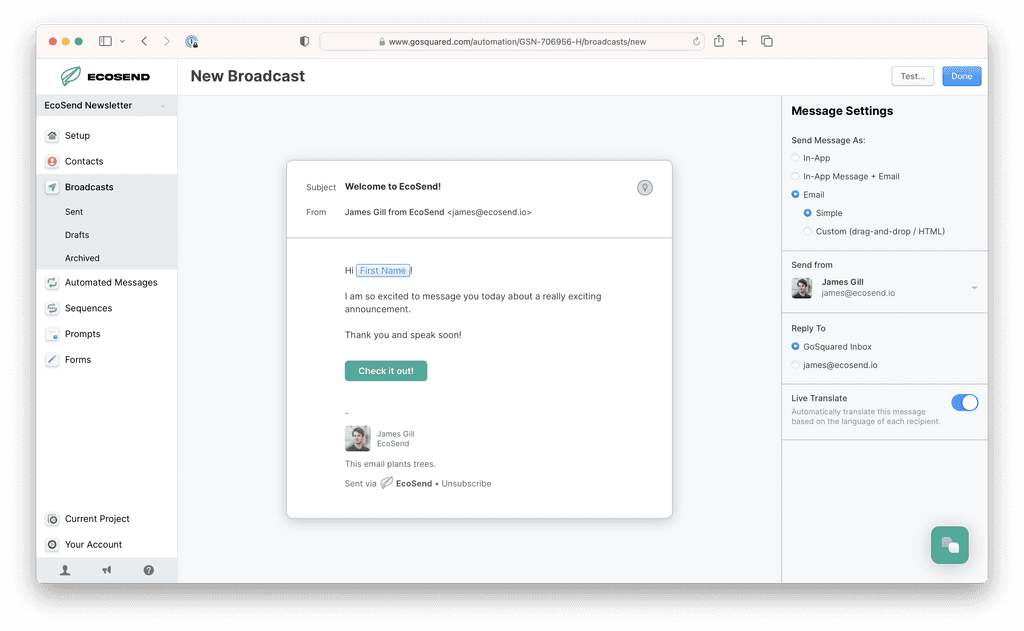Edit the First Name merge tag in greeting

[383, 270]
